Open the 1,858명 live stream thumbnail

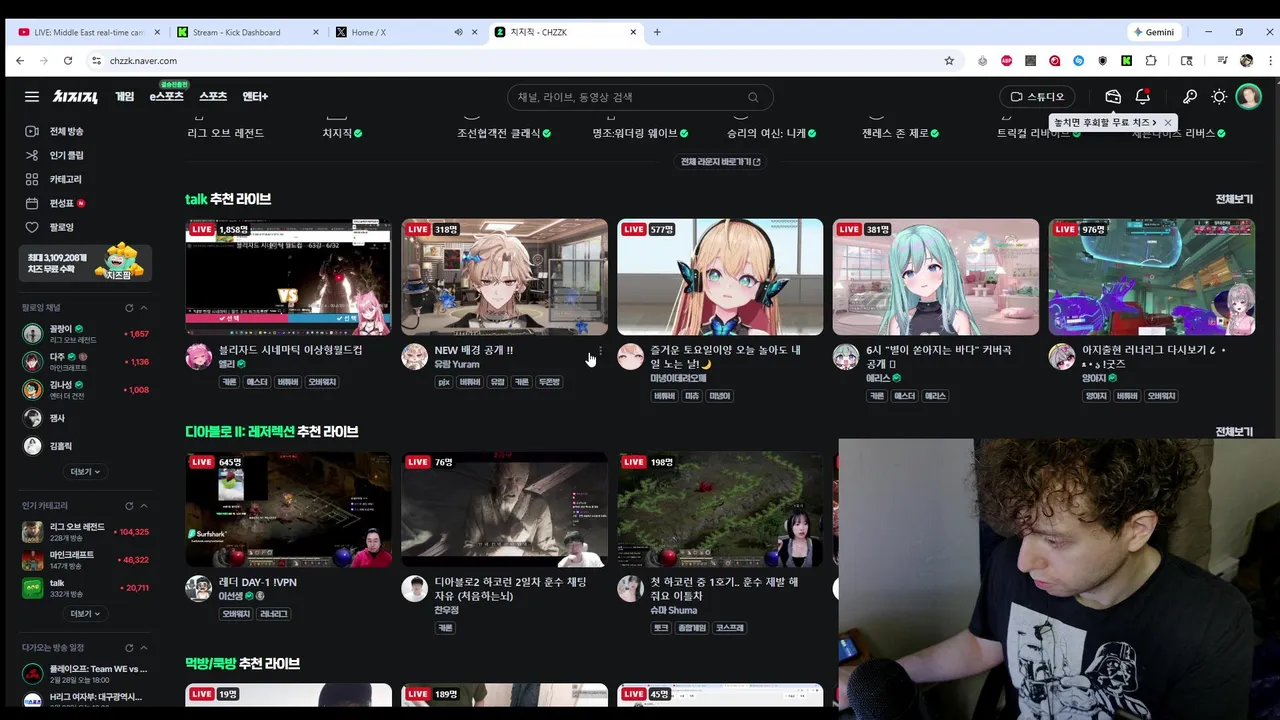[288, 277]
